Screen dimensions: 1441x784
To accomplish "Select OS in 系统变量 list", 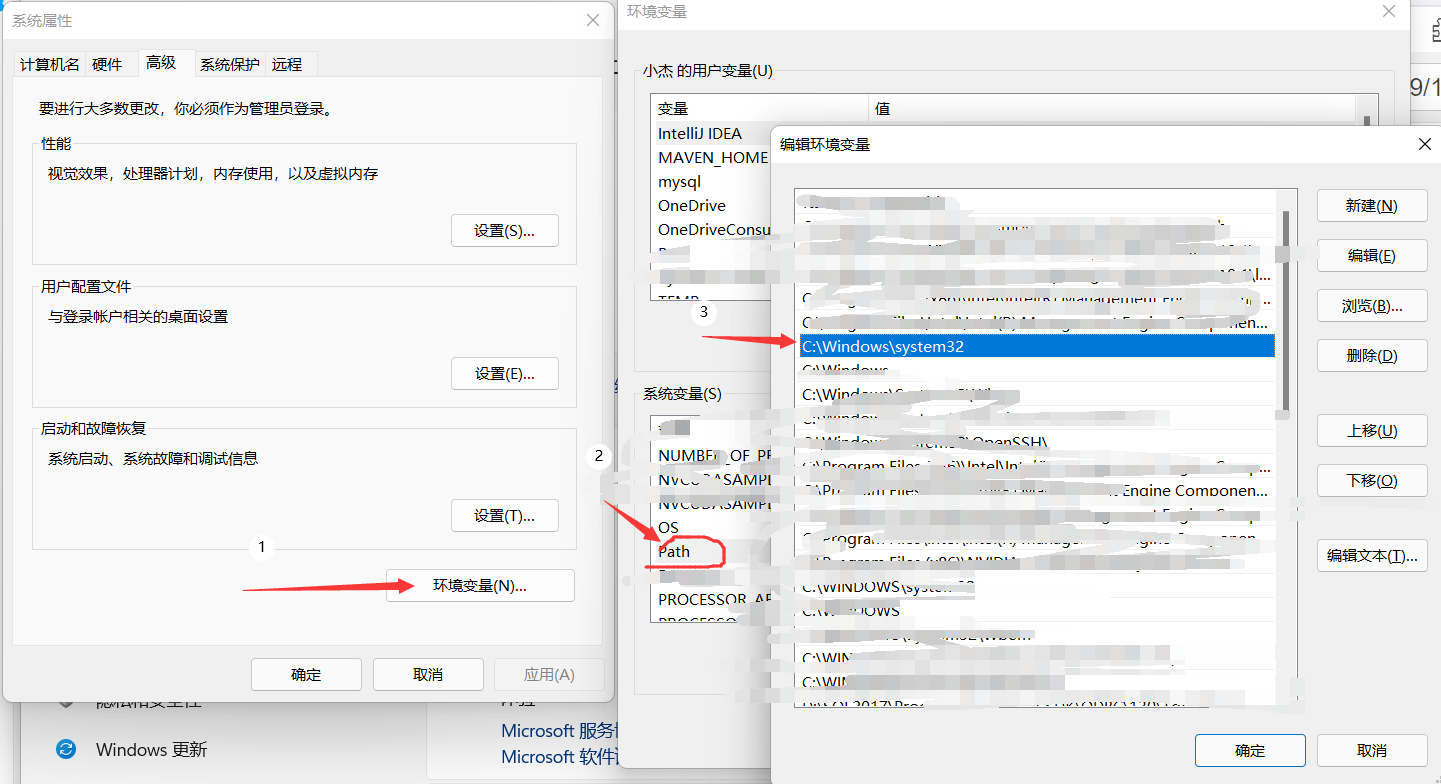I will (668, 527).
